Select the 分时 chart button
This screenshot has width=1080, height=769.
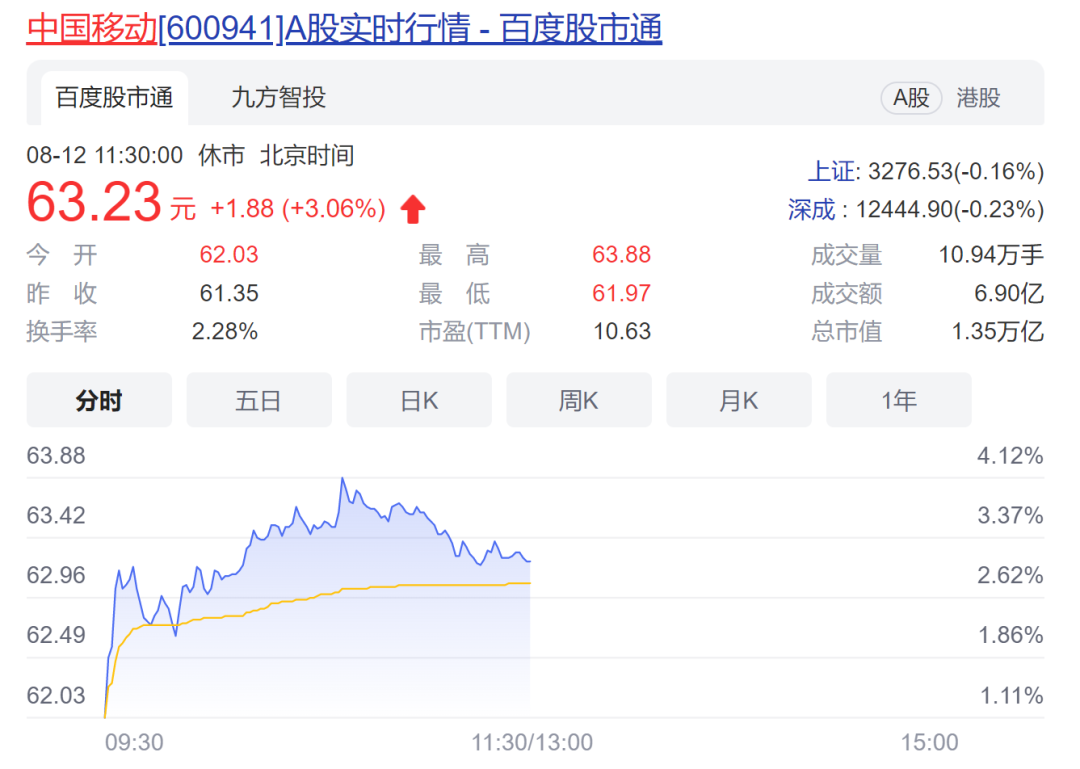(99, 401)
